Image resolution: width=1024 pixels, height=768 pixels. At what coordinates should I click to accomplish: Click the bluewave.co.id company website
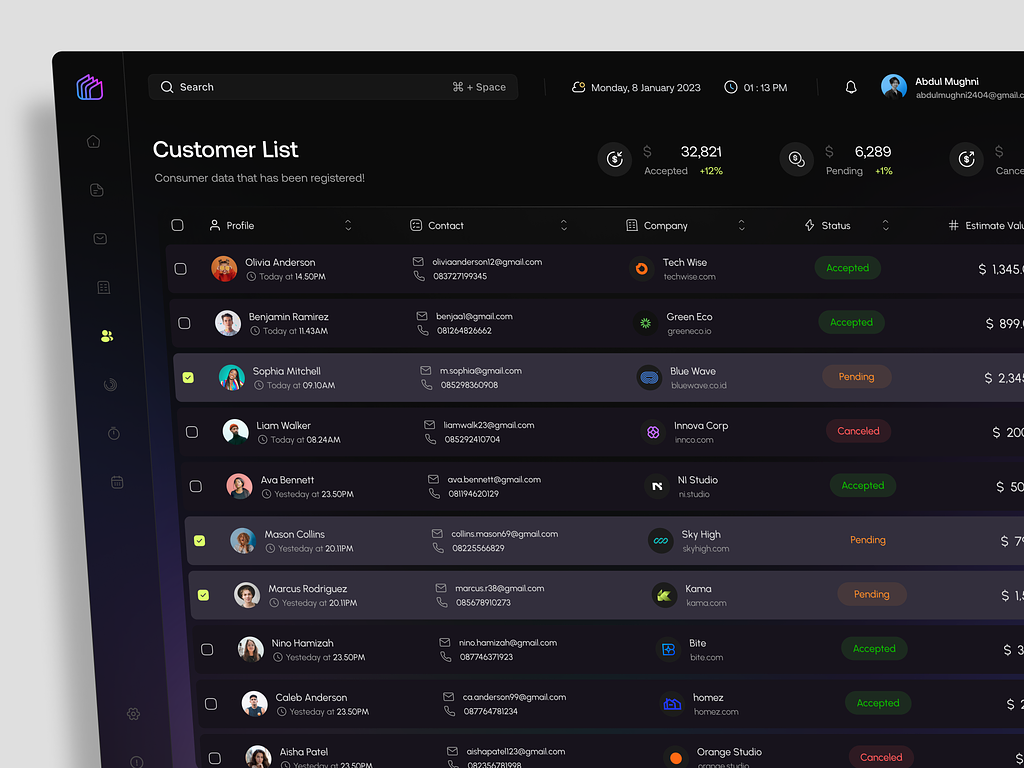click(x=699, y=385)
